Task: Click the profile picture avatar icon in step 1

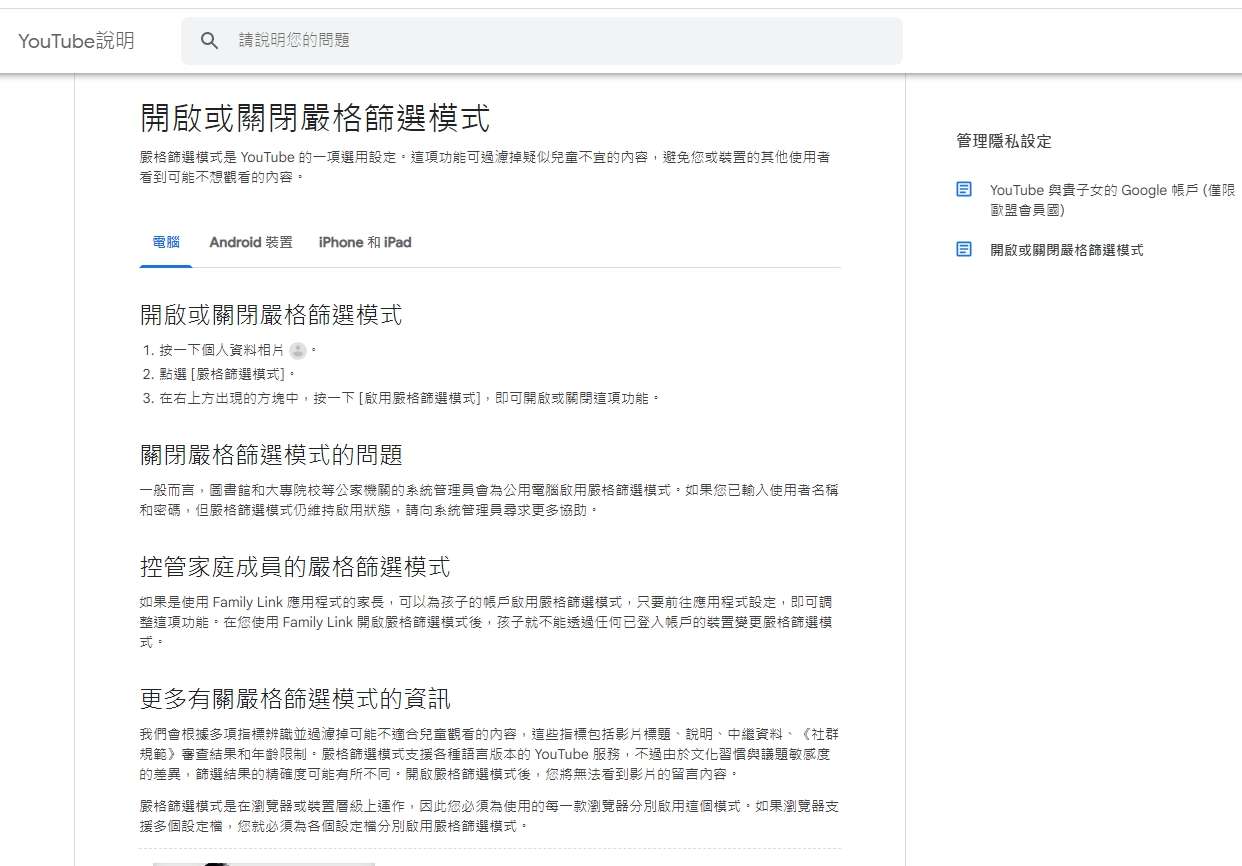Action: tap(298, 350)
